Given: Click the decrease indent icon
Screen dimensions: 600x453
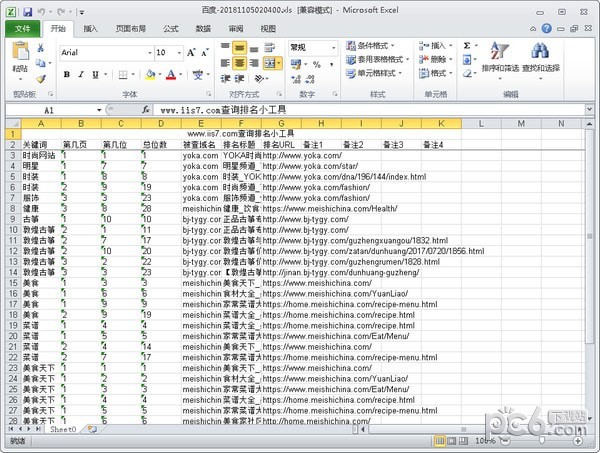Looking at the screenshot, I should [x=225, y=78].
